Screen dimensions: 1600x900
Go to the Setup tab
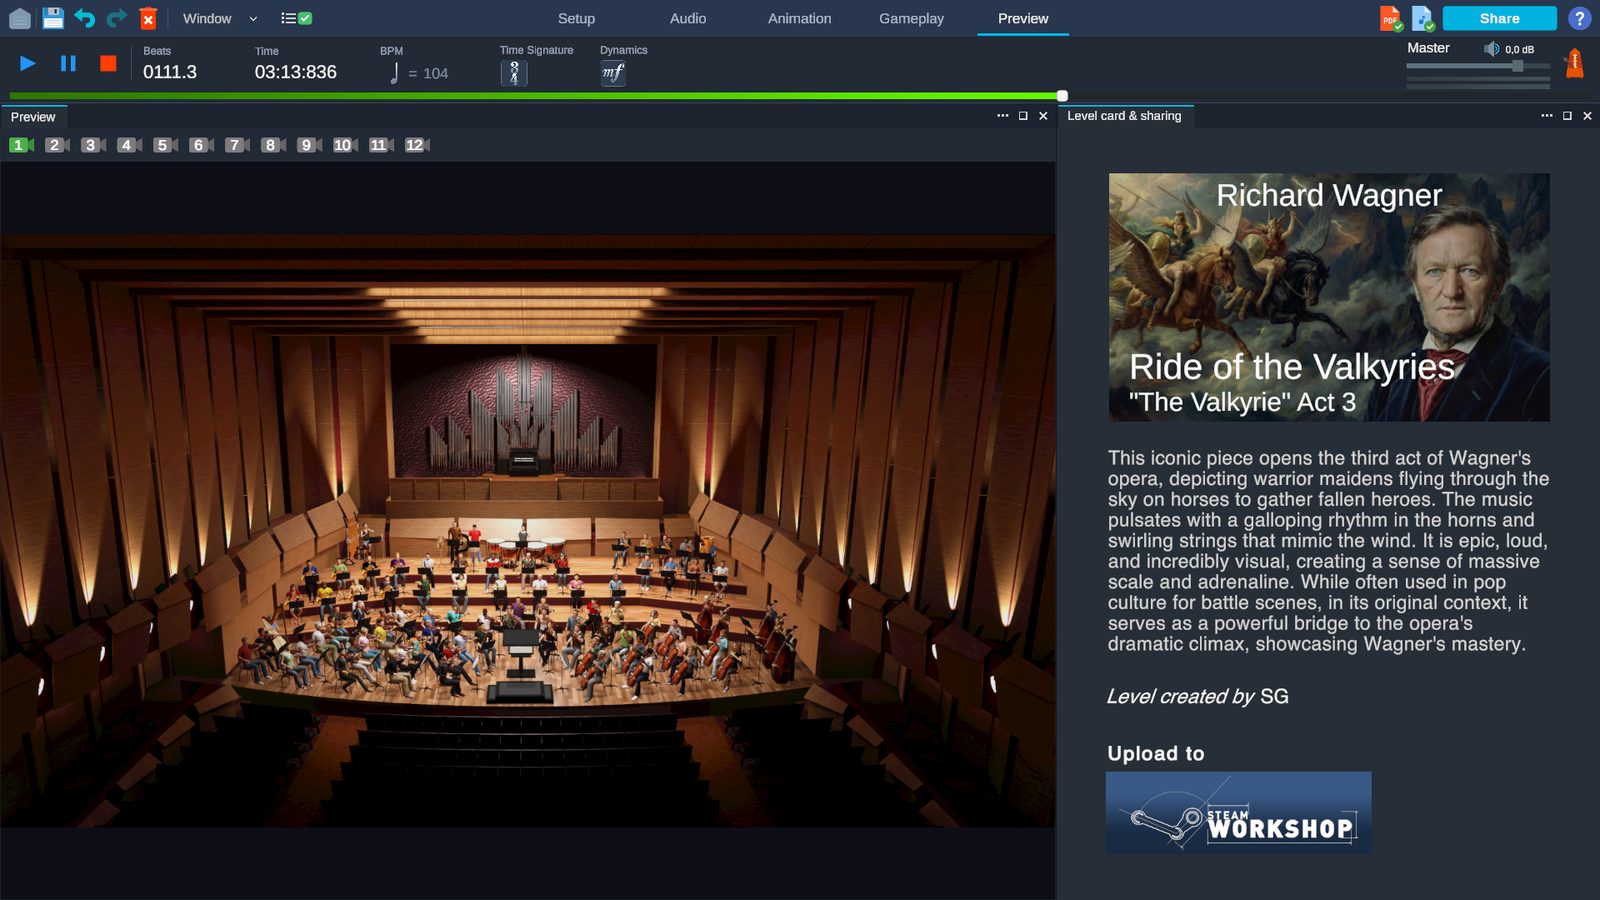click(x=576, y=18)
